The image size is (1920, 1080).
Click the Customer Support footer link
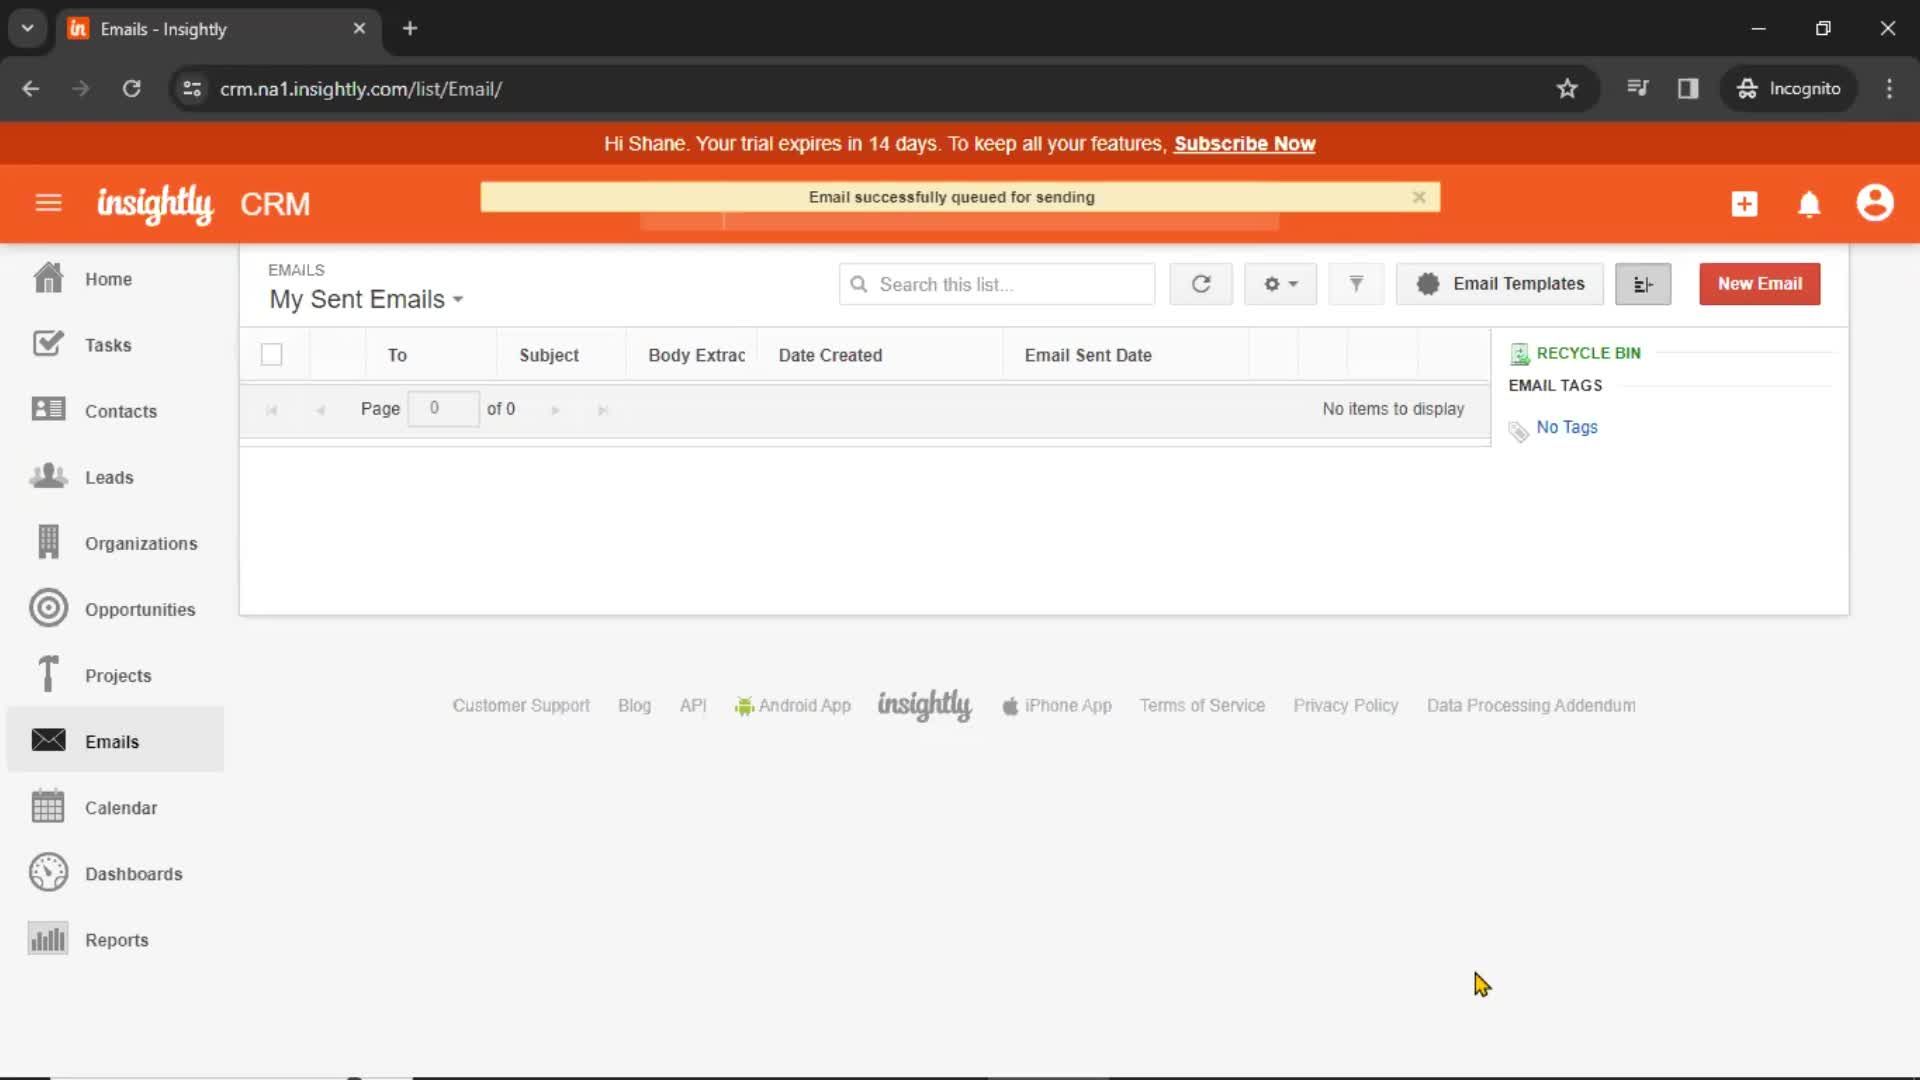[521, 704]
